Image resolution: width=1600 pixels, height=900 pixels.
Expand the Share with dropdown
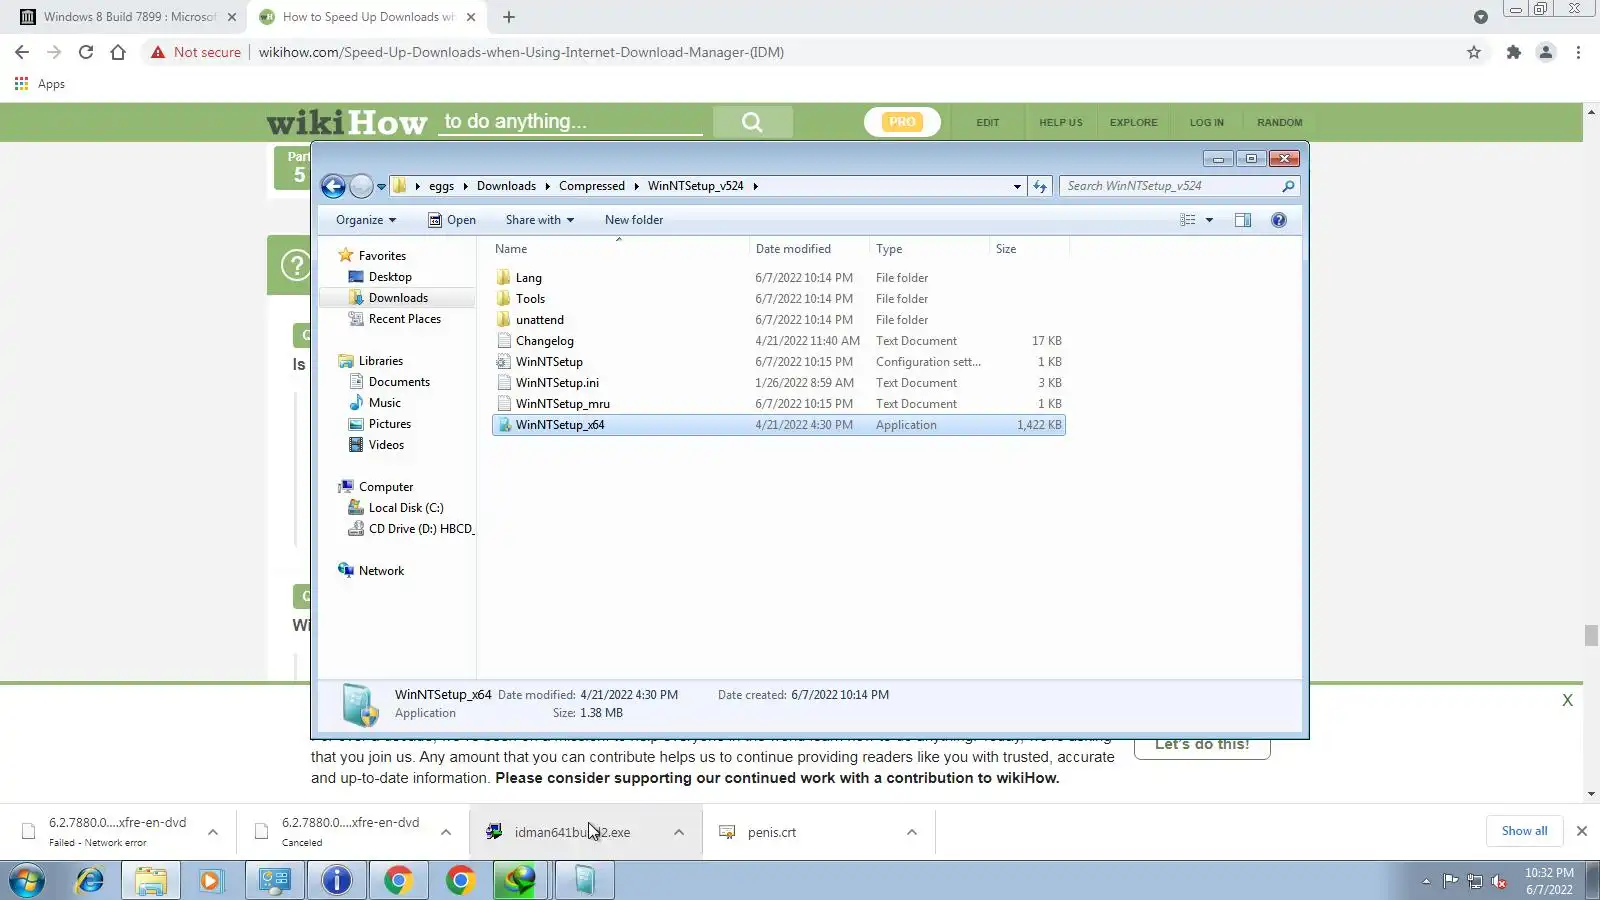point(540,220)
